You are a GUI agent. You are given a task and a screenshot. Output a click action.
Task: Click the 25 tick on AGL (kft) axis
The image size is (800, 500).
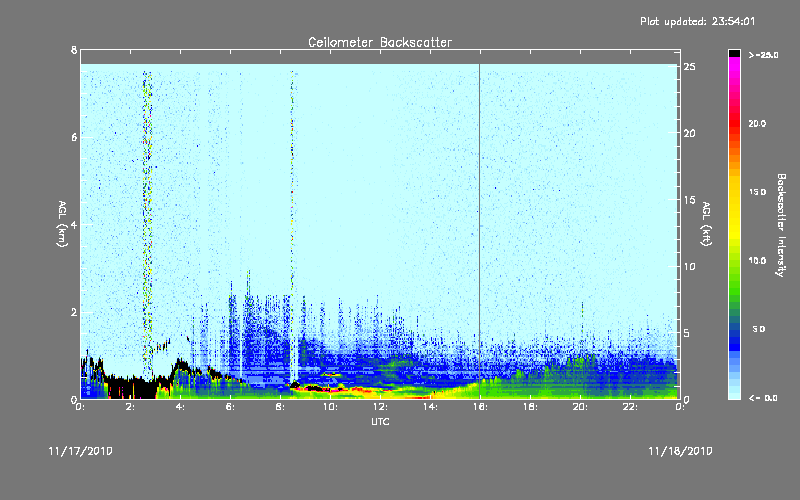click(690, 67)
